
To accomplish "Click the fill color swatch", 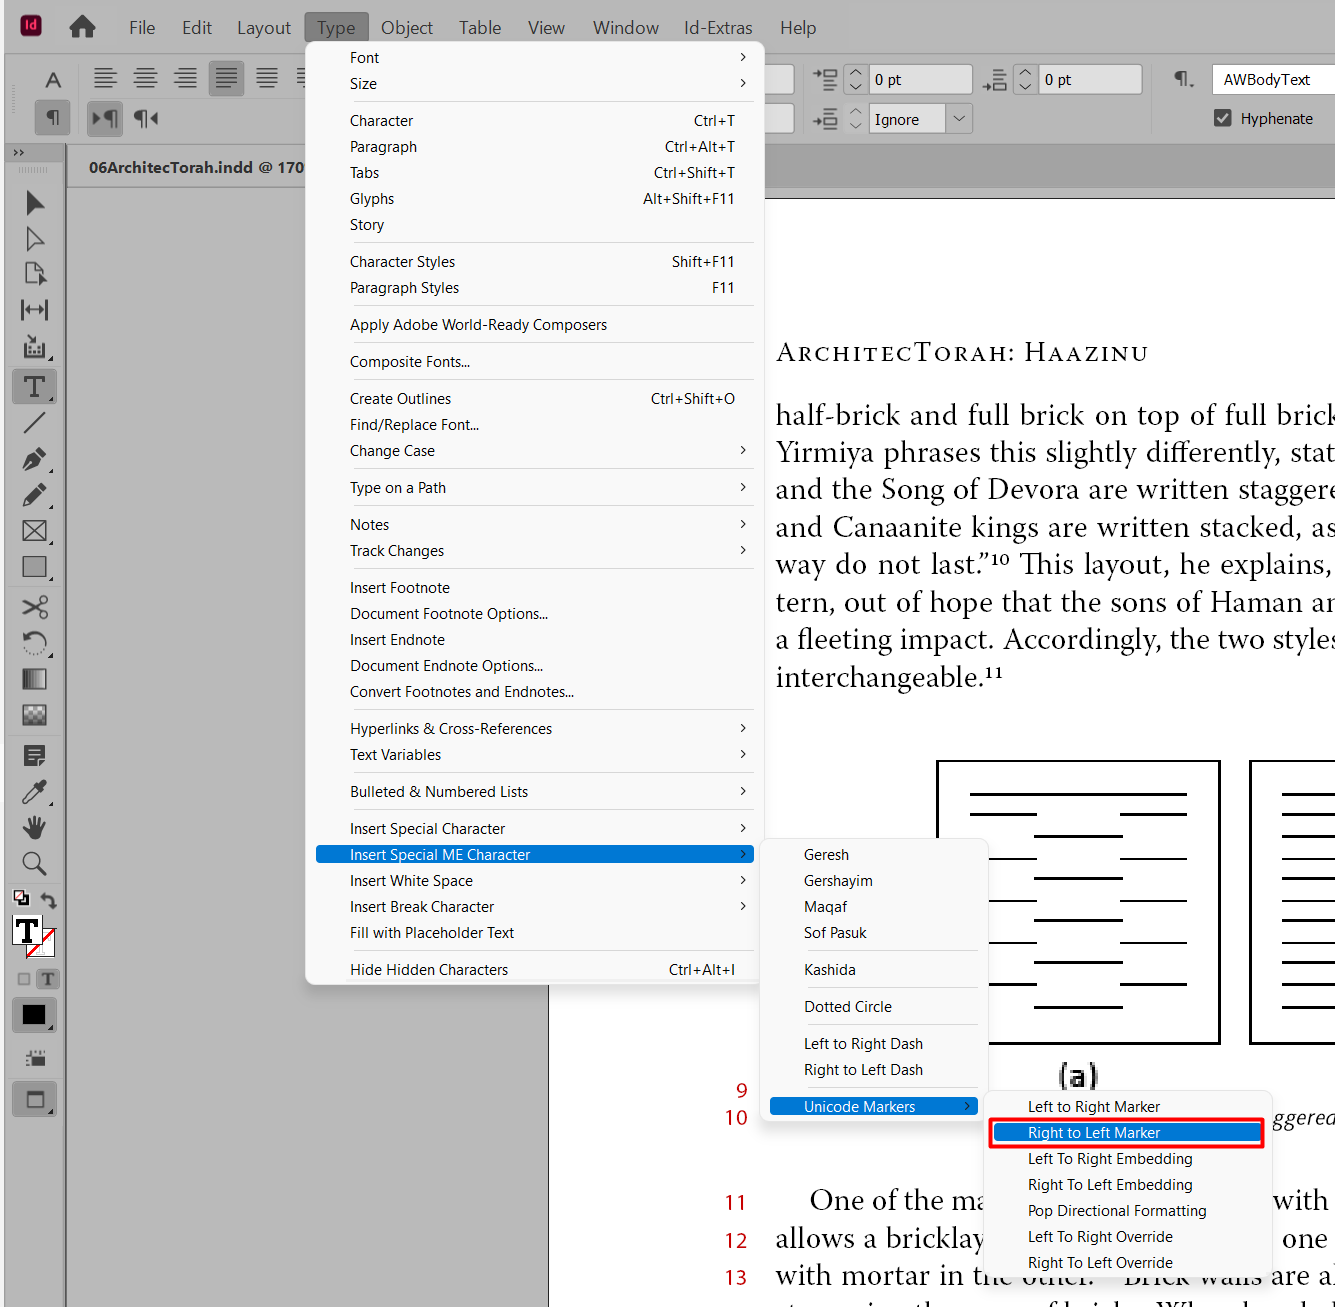I will pos(27,931).
